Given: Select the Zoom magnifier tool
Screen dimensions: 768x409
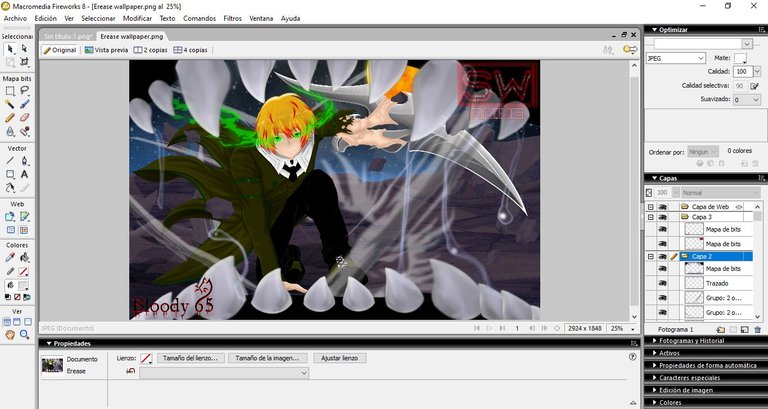Looking at the screenshot, I should (x=24, y=335).
